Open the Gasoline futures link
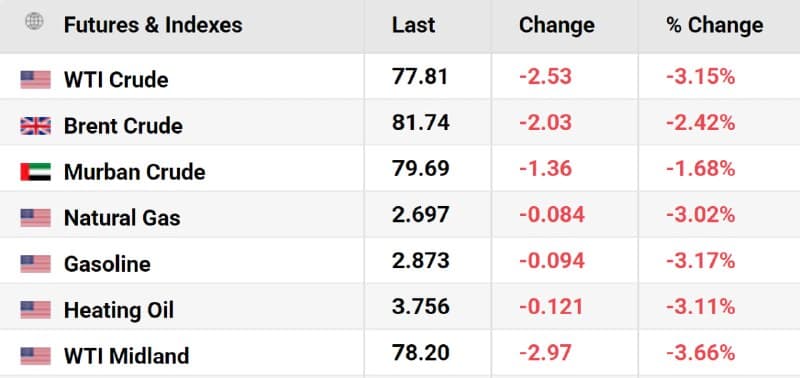800x378 pixels. click(x=107, y=264)
